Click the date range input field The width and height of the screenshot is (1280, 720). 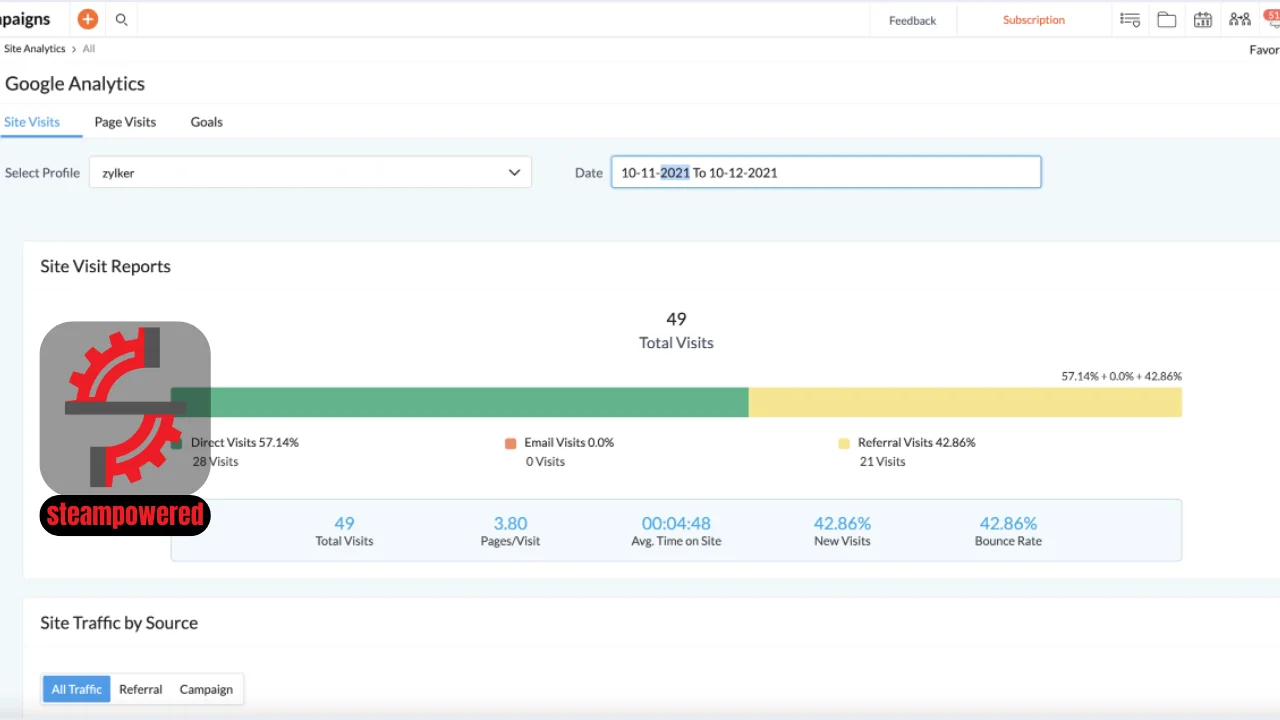pyautogui.click(x=826, y=172)
